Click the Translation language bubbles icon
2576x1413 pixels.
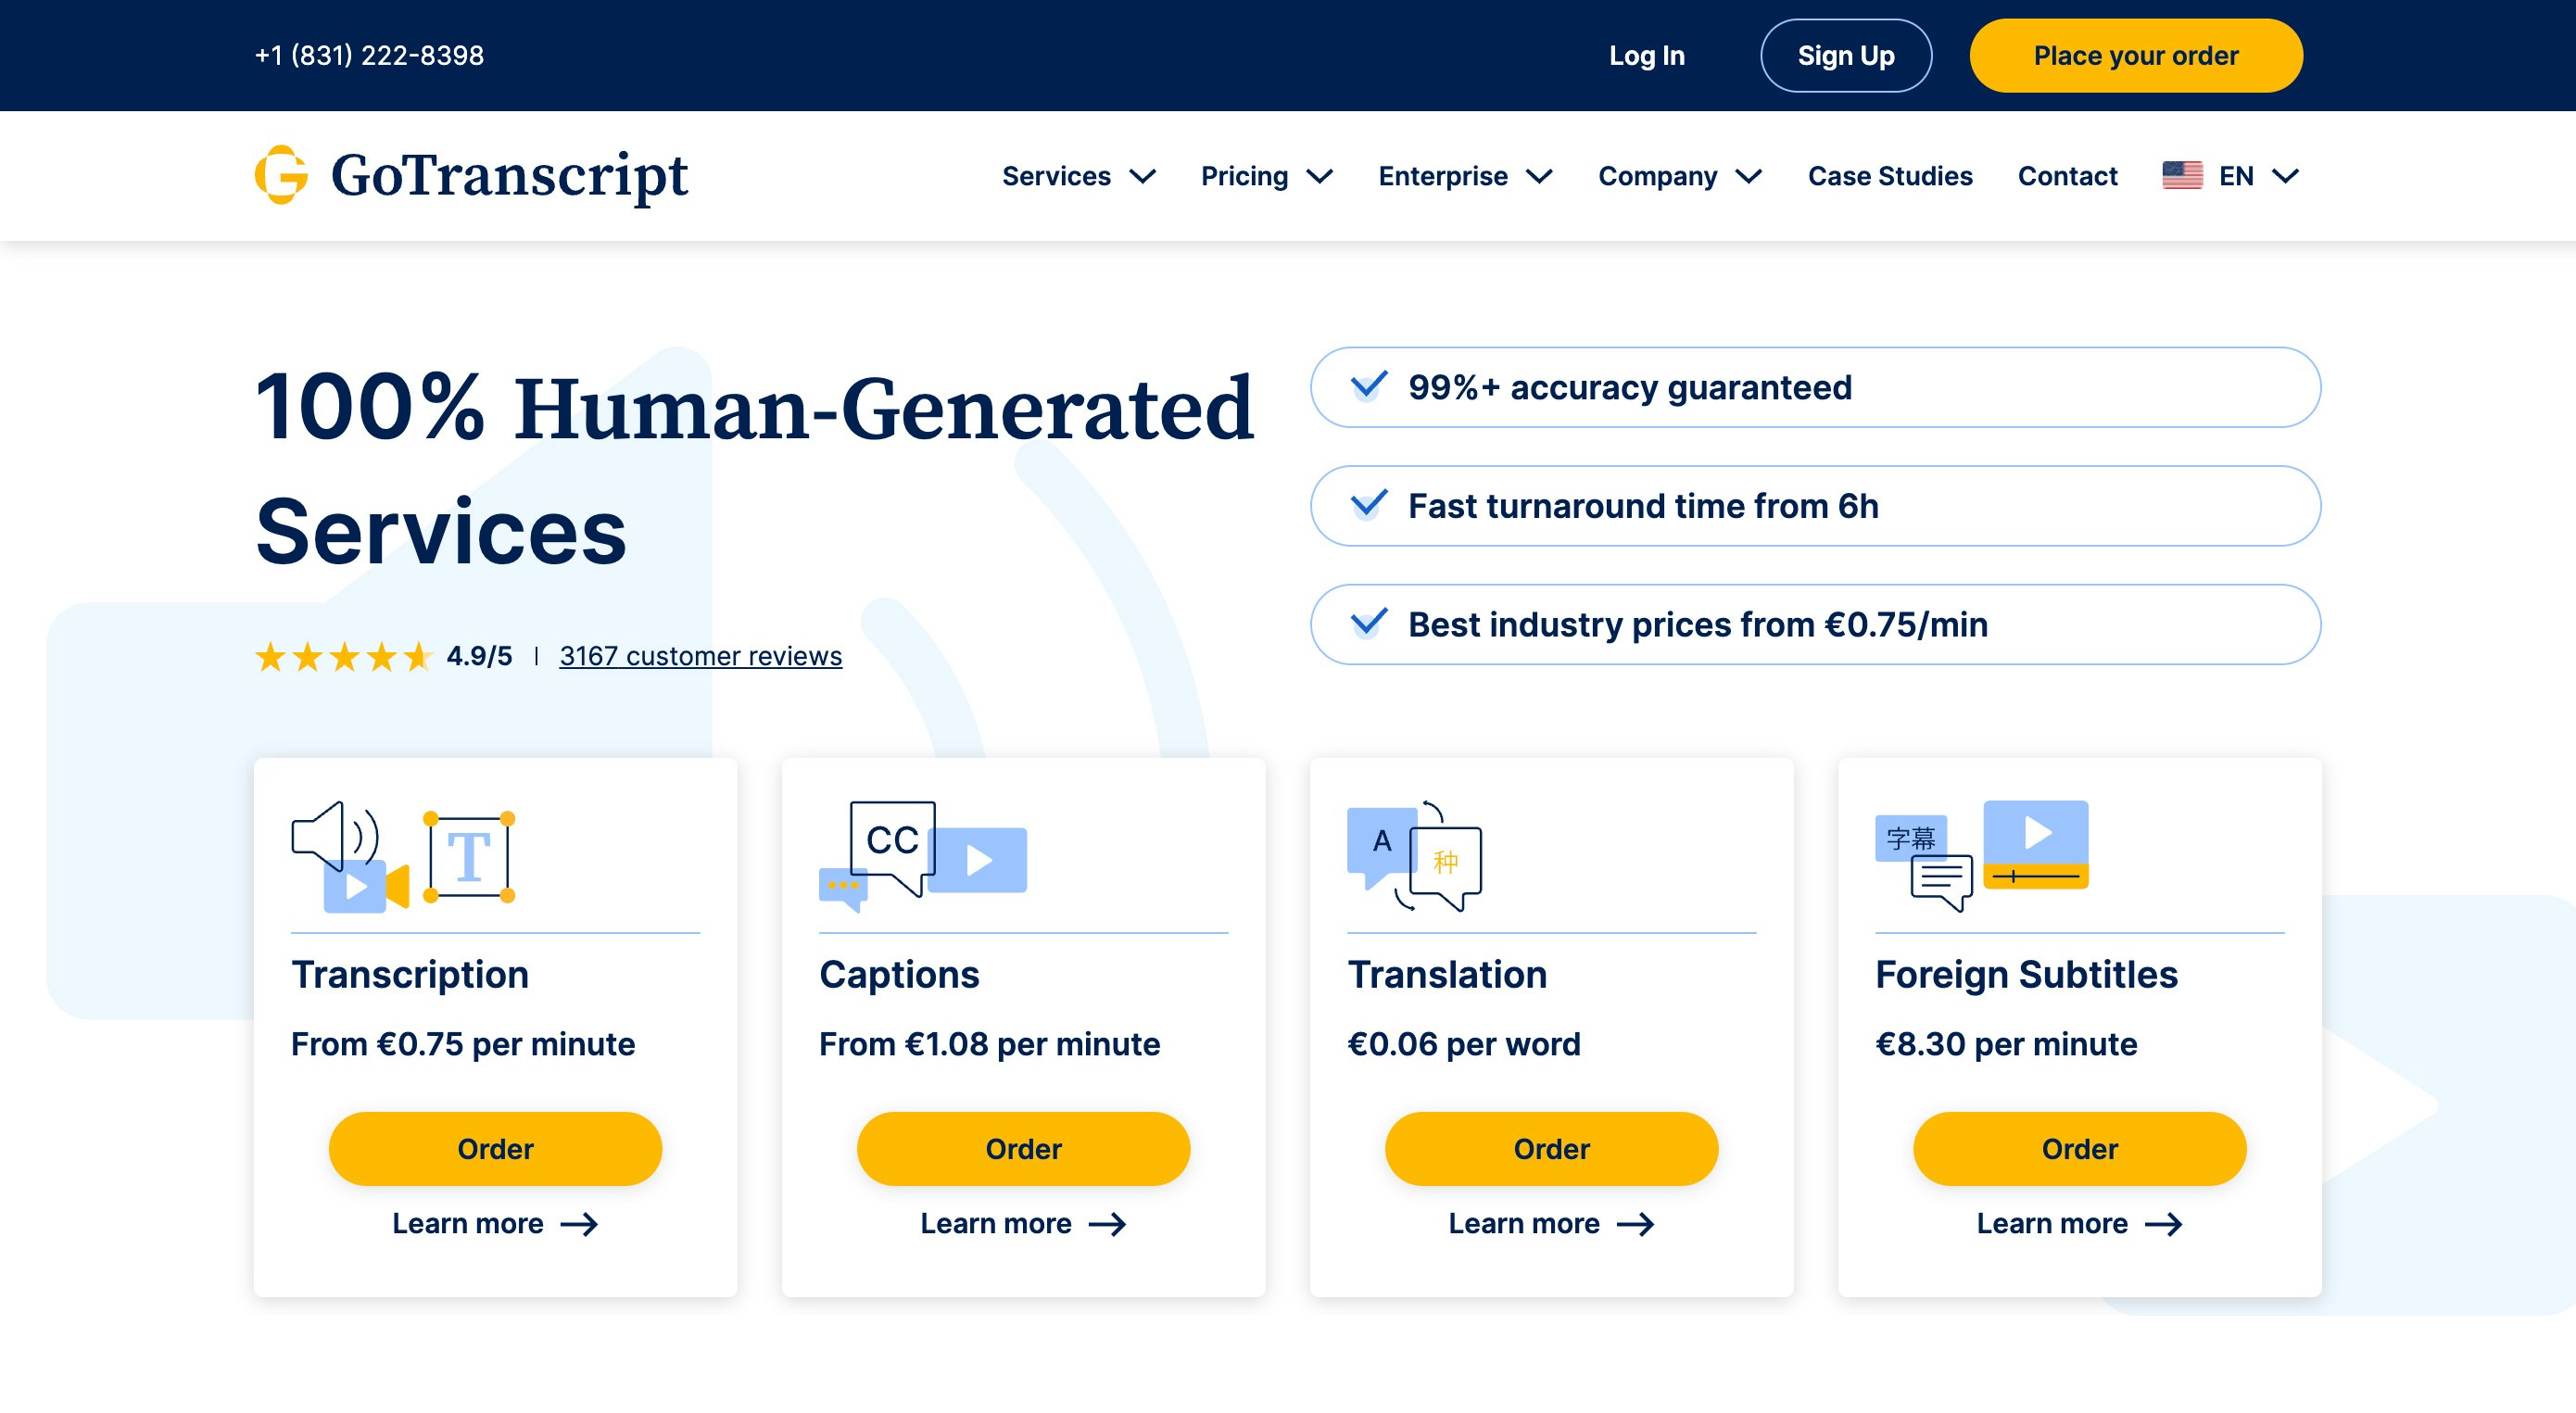[x=1414, y=857]
